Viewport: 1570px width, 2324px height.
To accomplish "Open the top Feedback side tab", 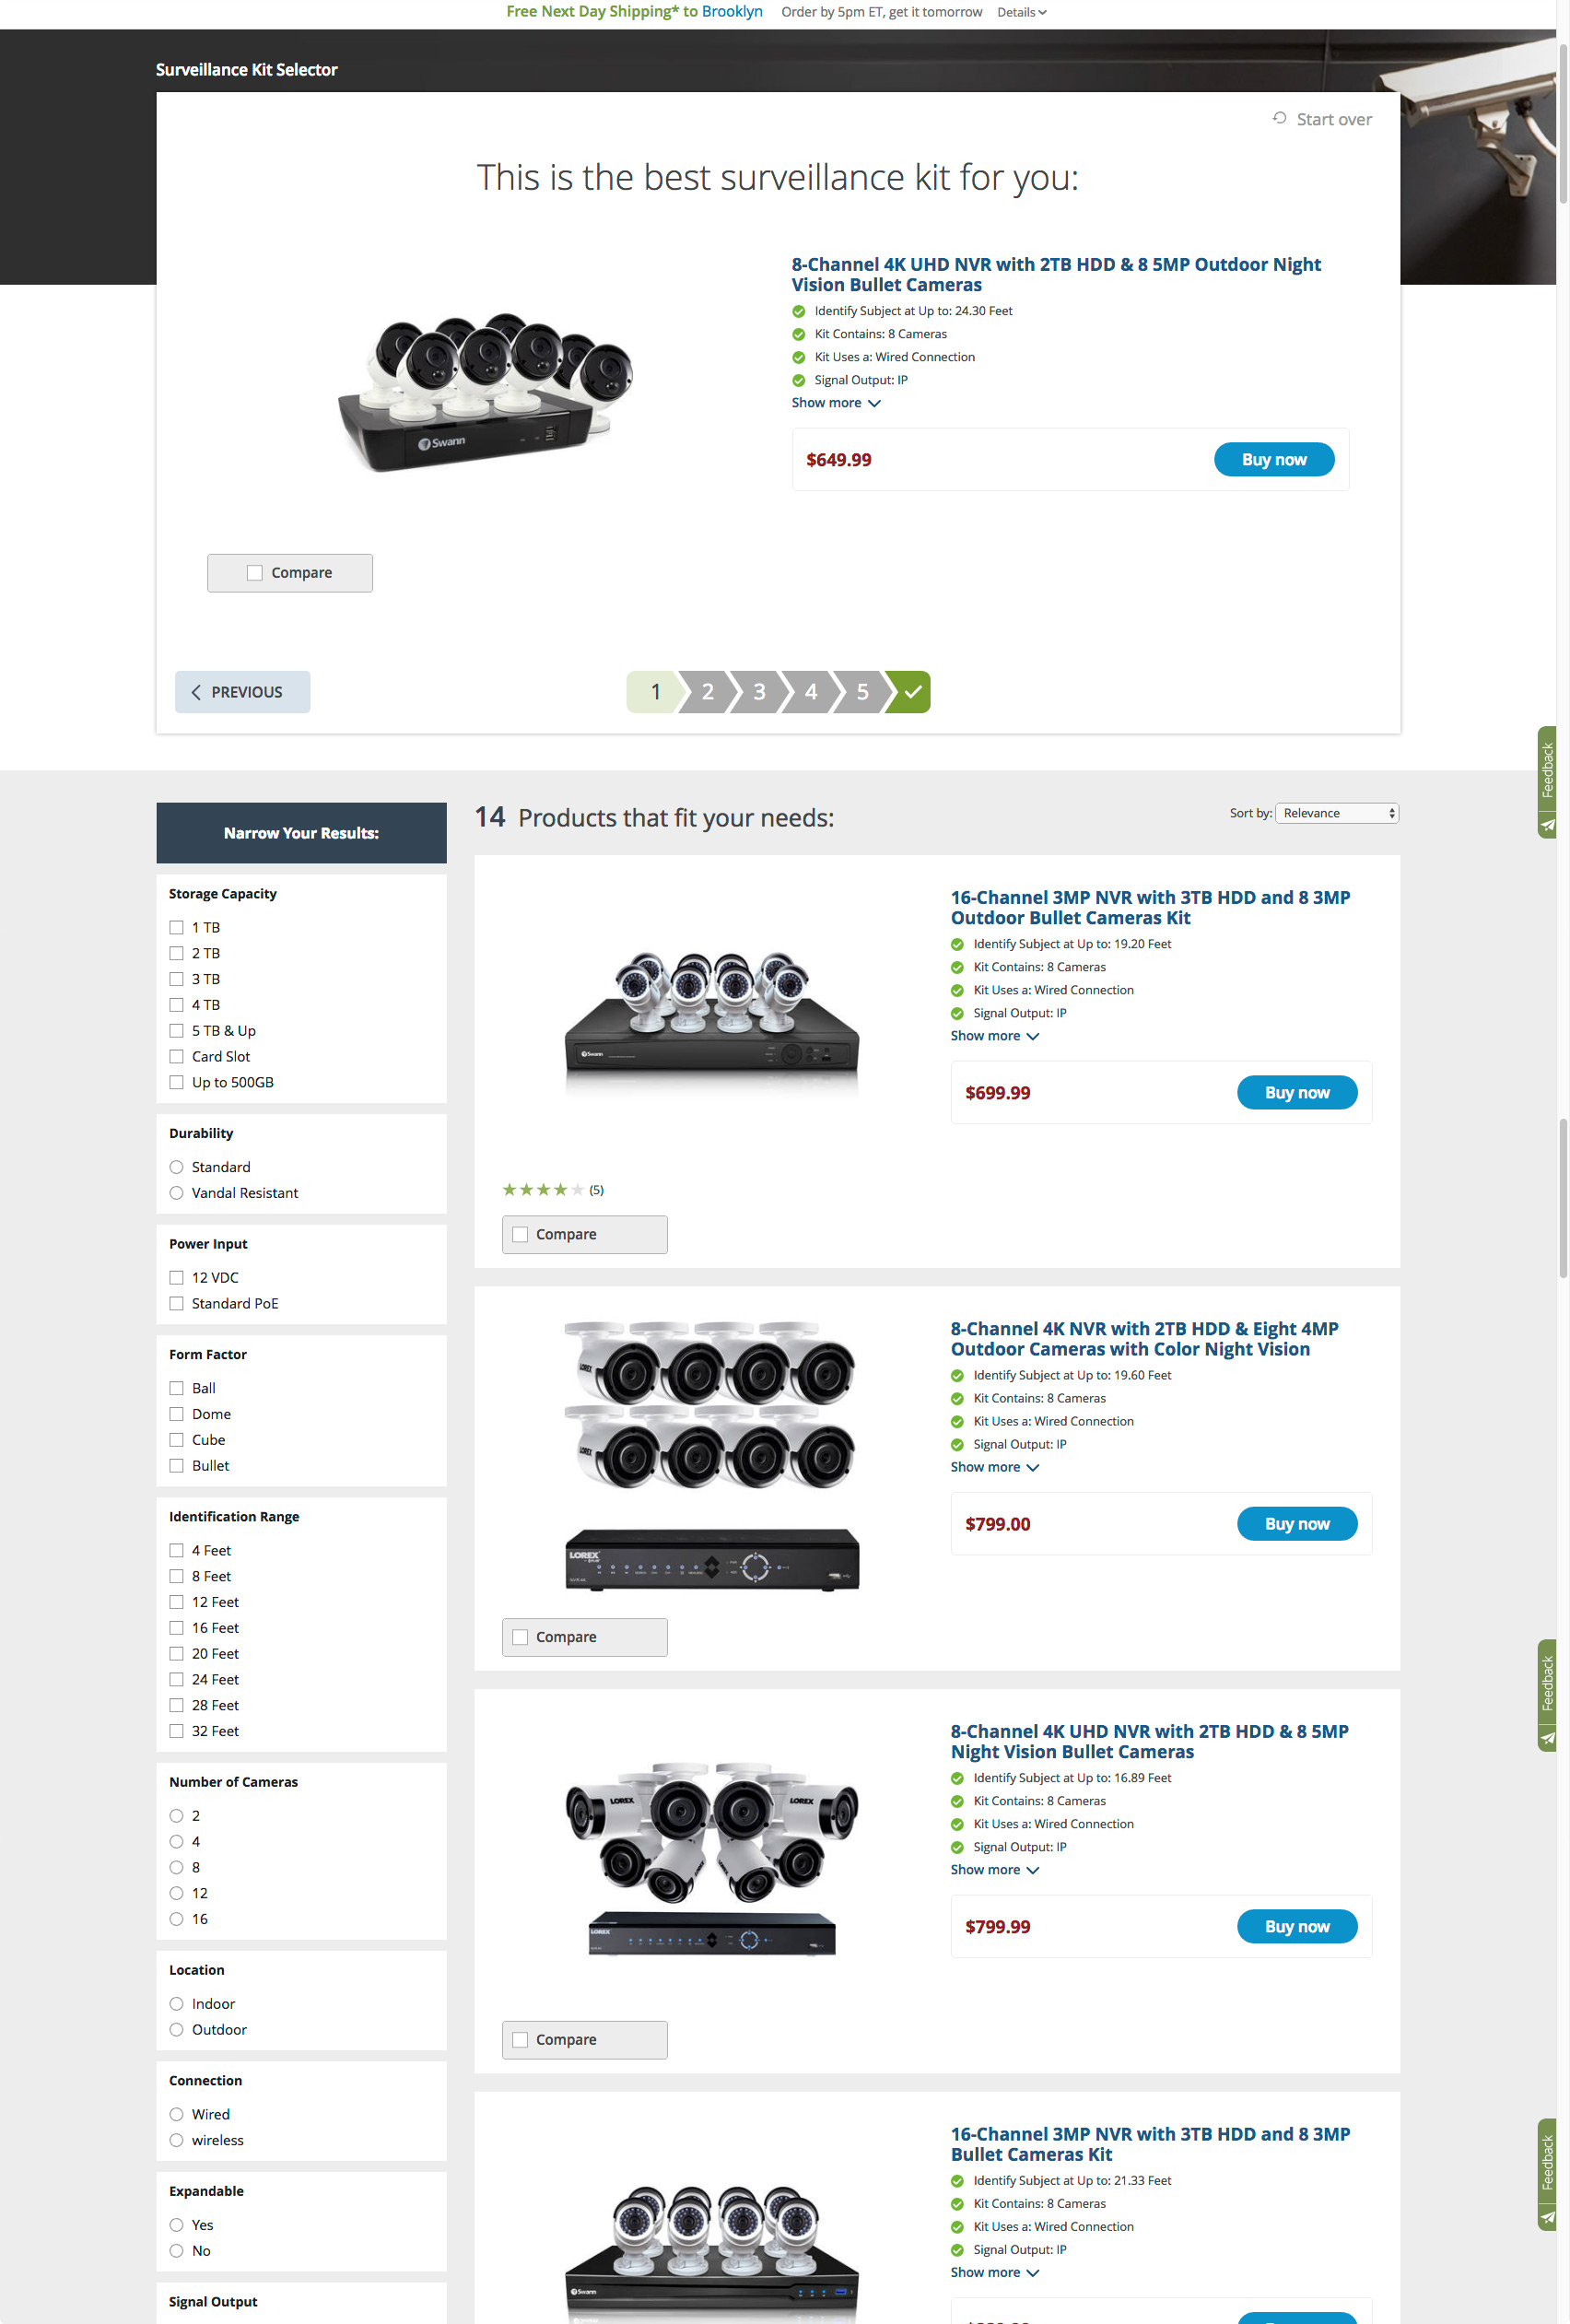I will click(1547, 770).
